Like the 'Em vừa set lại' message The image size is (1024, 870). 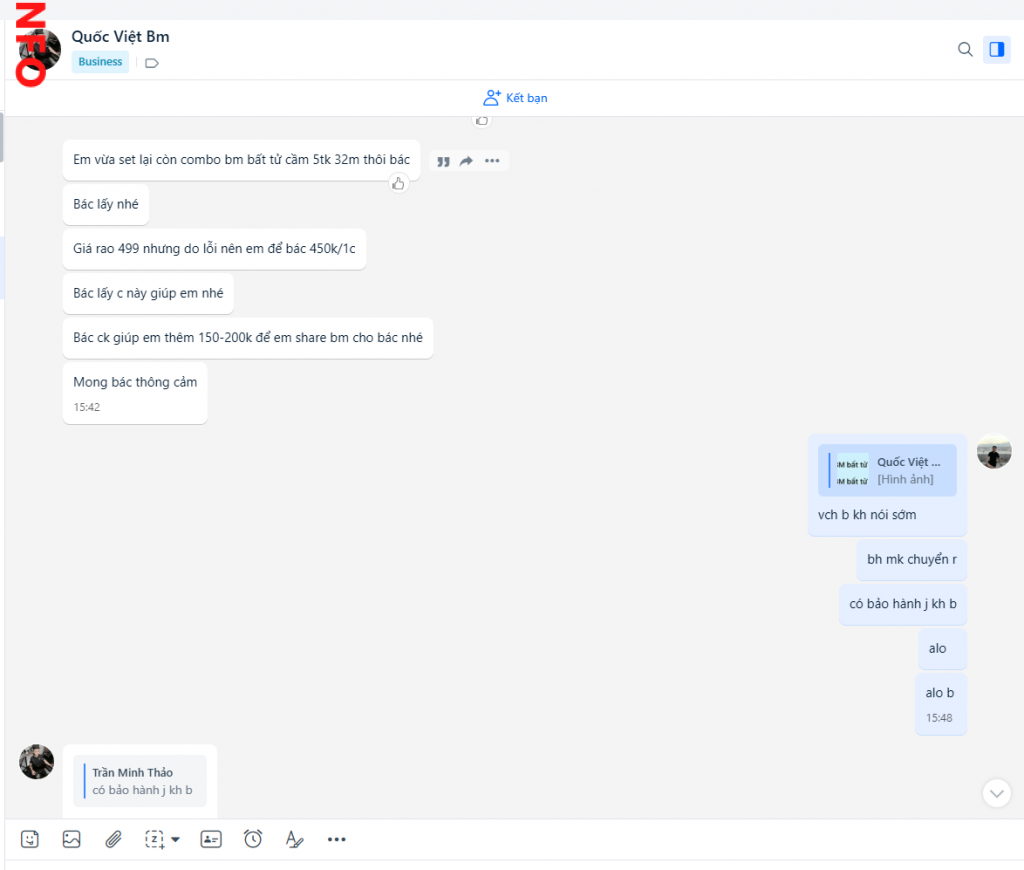(x=399, y=183)
